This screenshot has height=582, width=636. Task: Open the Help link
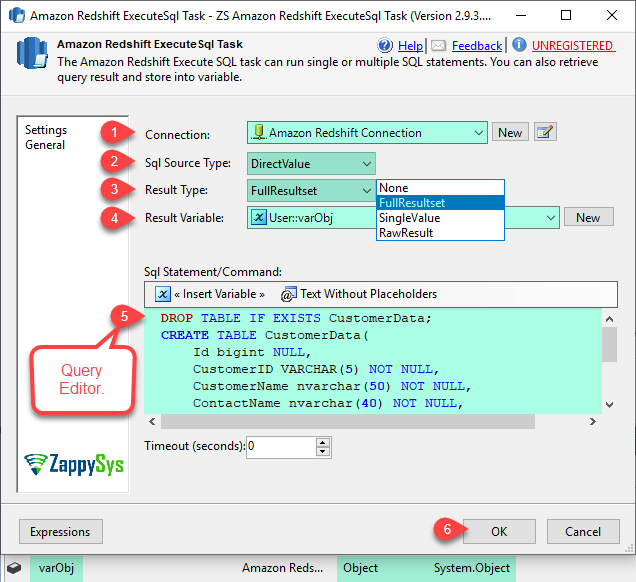[410, 46]
